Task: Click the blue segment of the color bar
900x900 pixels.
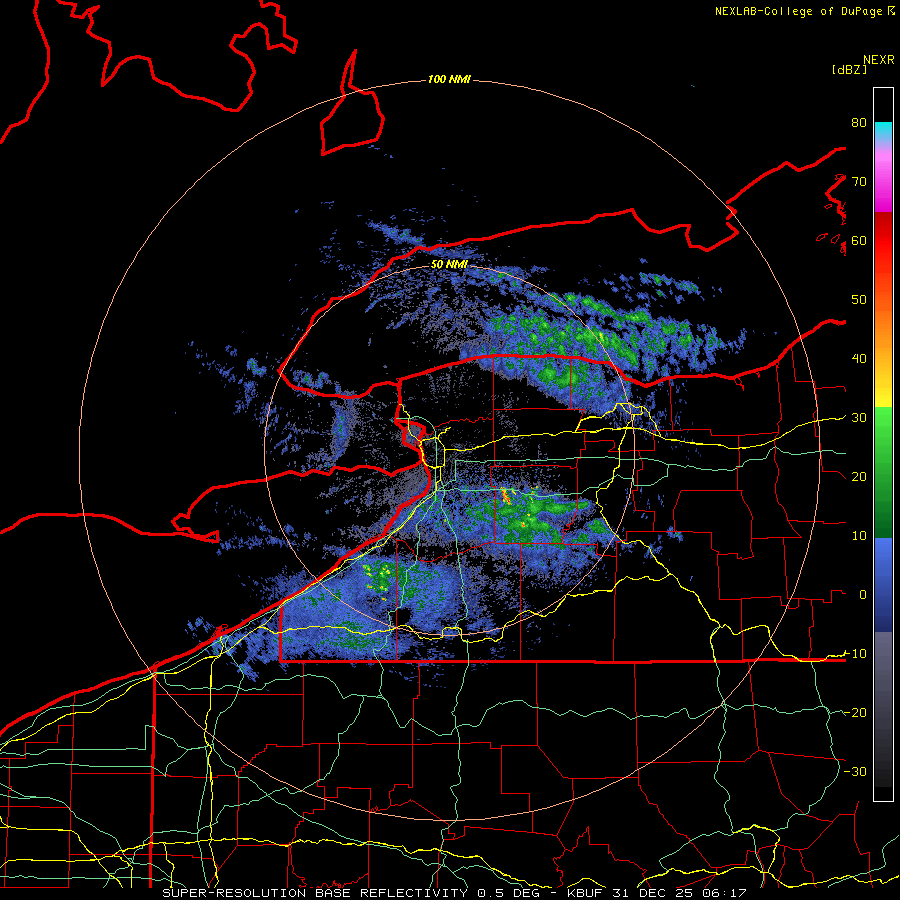Action: click(883, 584)
